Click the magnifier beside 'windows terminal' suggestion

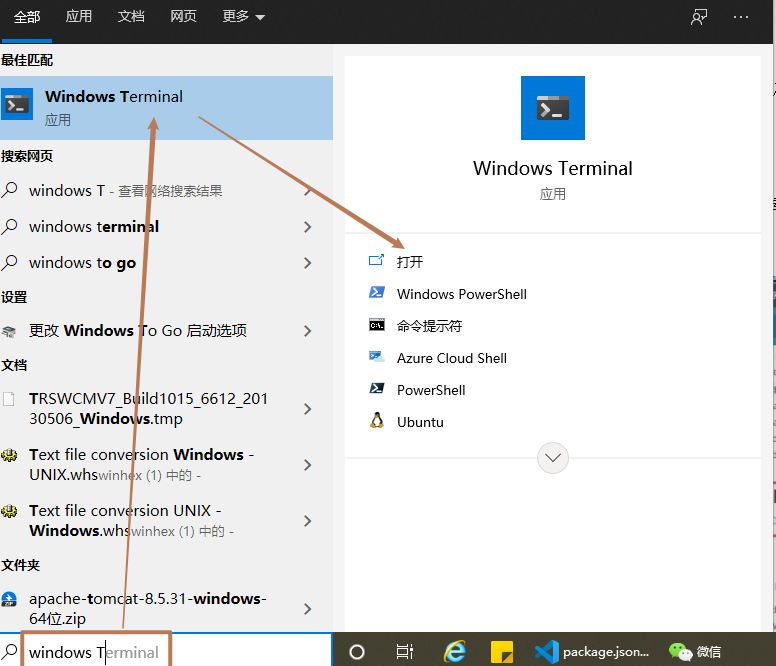pos(9,227)
